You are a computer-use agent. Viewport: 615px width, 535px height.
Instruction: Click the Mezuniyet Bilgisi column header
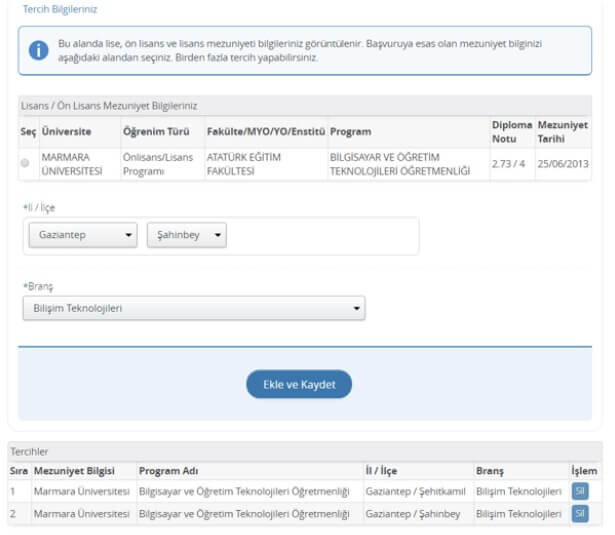tap(74, 471)
